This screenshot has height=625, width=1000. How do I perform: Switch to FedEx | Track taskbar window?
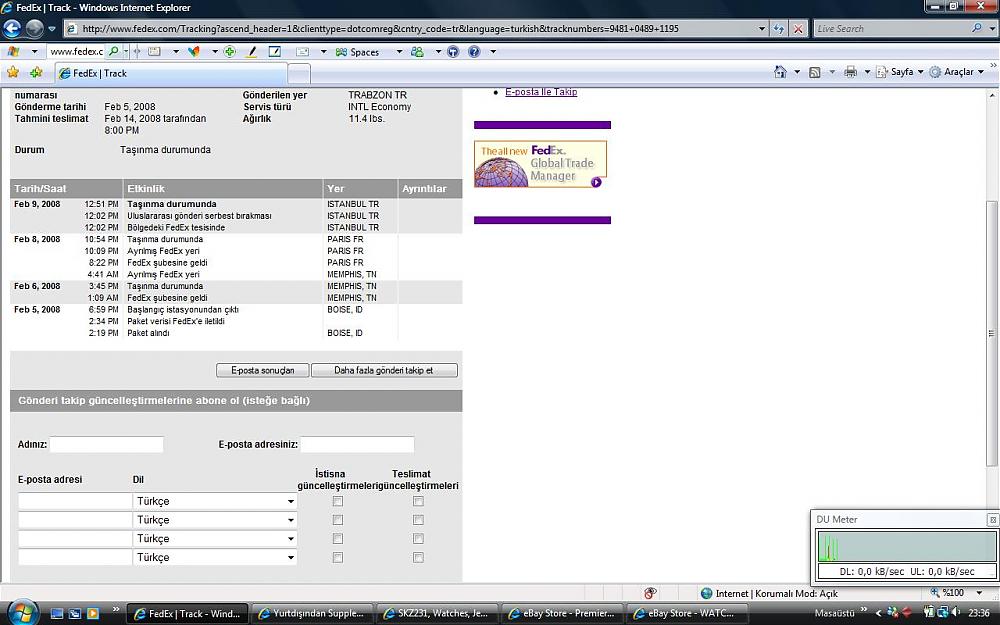click(x=188, y=614)
